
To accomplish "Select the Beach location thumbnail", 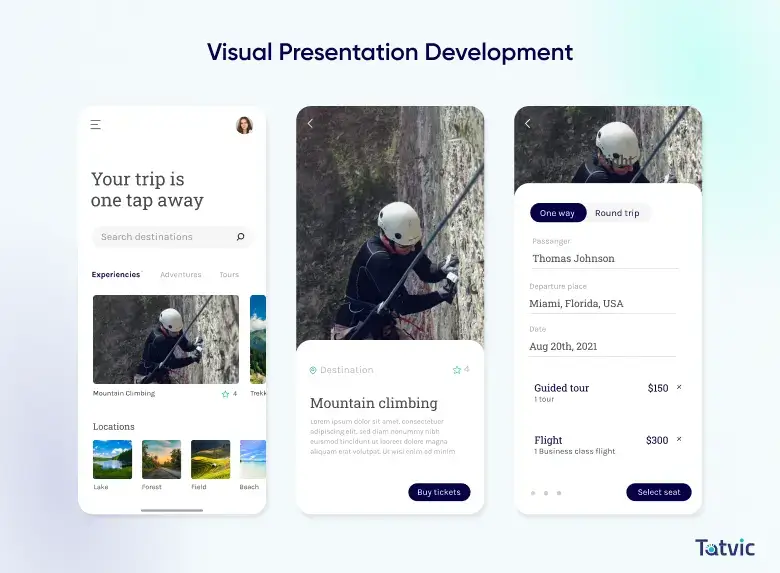I will click(x=253, y=459).
